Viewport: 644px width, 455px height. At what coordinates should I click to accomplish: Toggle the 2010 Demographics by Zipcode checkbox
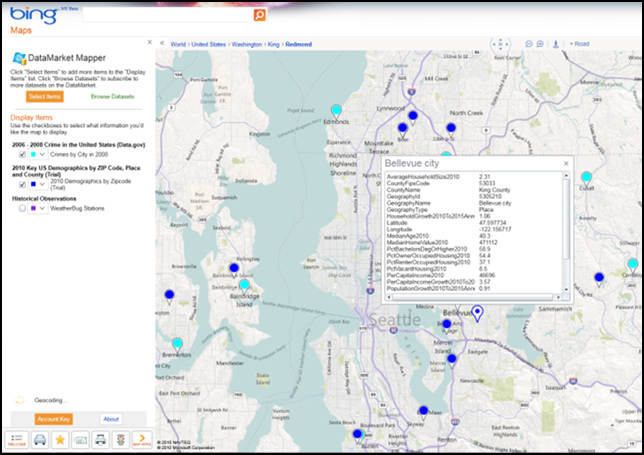[22, 184]
